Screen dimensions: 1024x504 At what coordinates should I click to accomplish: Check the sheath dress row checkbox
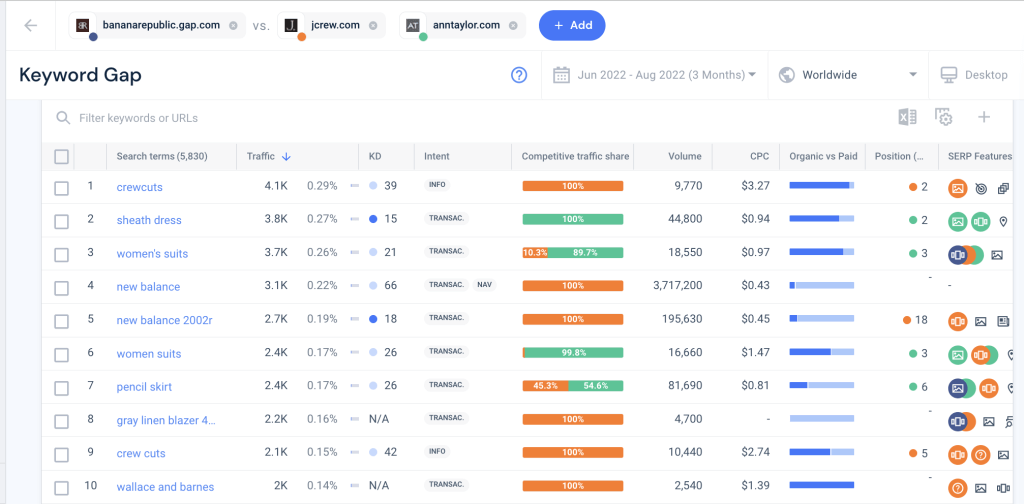pyautogui.click(x=61, y=222)
